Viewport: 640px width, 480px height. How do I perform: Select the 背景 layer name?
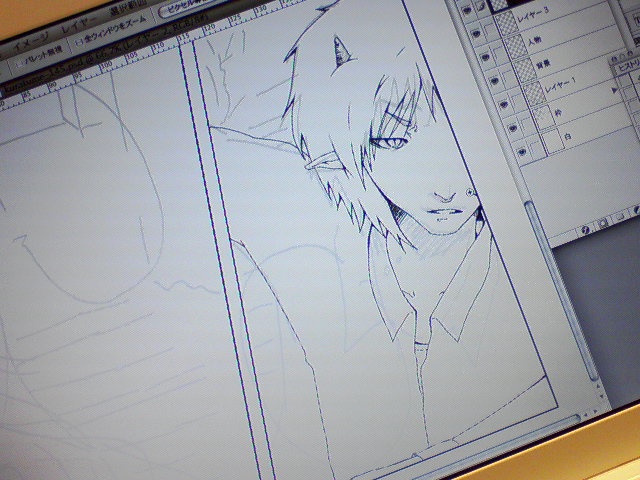543,64
